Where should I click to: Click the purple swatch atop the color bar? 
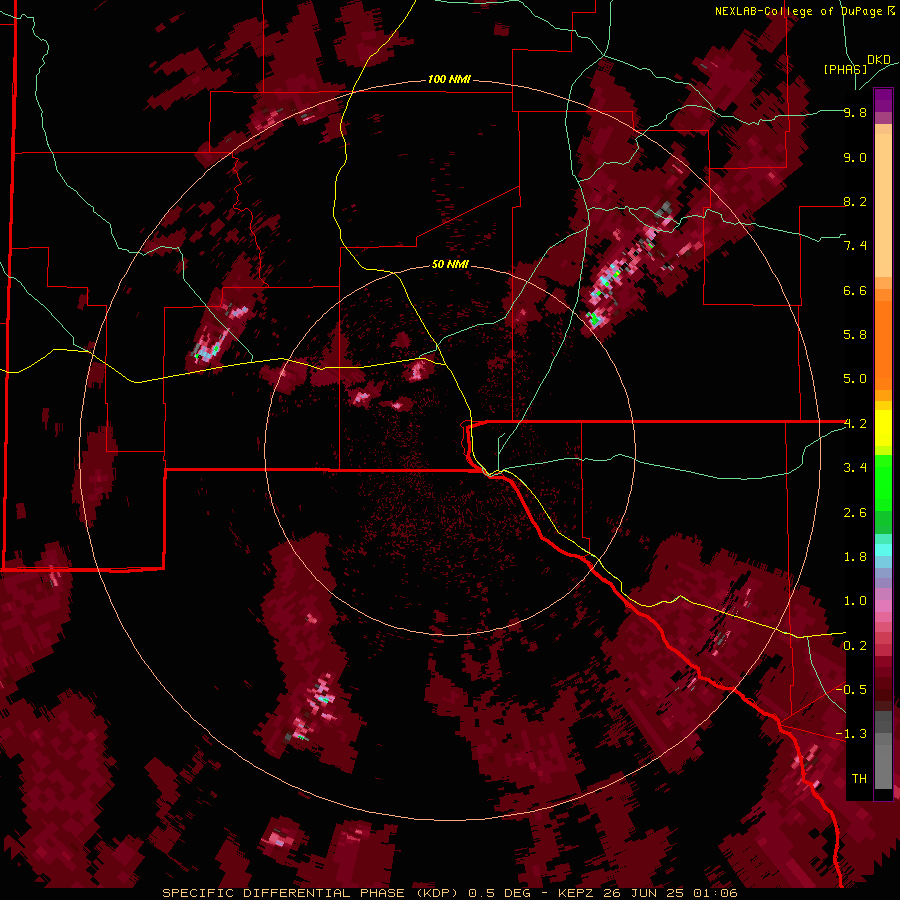tap(883, 100)
